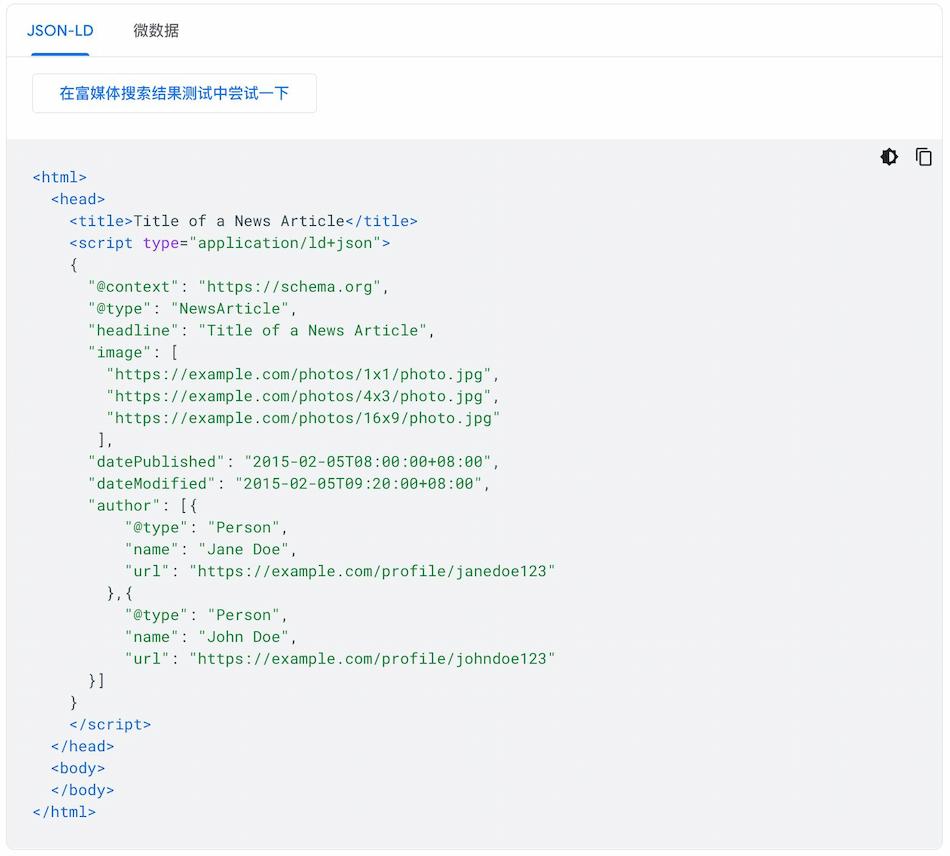This screenshot has height=856, width=950.
Task: Click the title tag line in code
Action: click(x=243, y=221)
